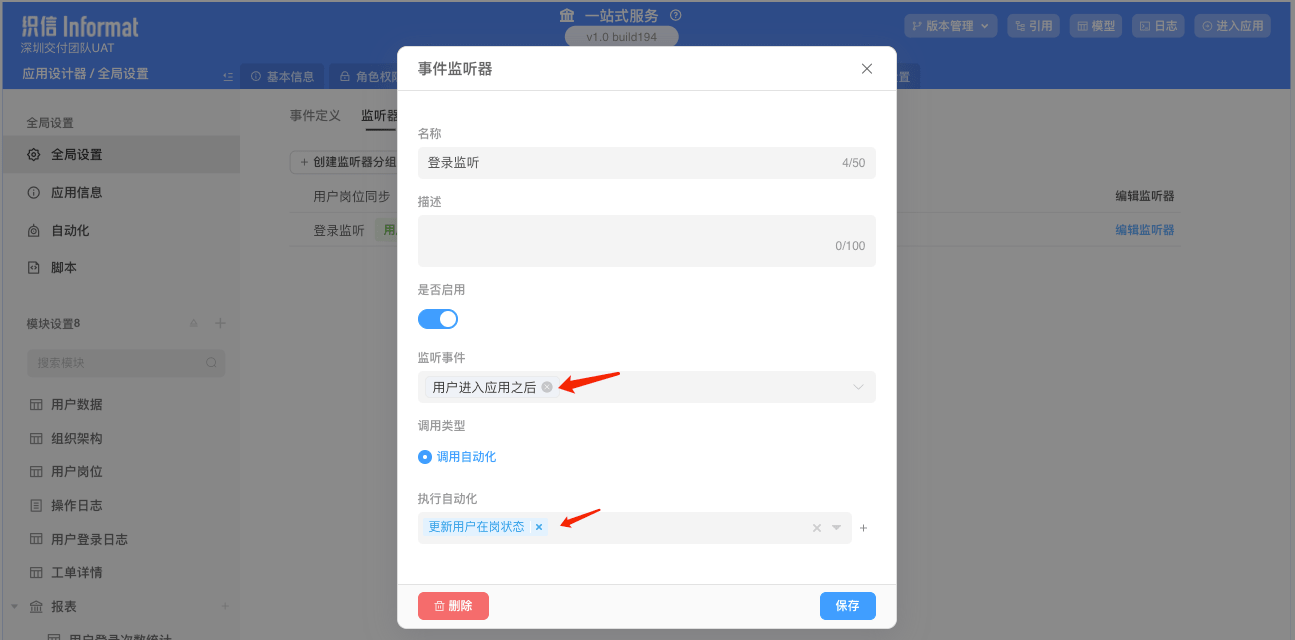1295x640 pixels.
Task: Close the 事件监听器 dialog
Action: click(867, 69)
